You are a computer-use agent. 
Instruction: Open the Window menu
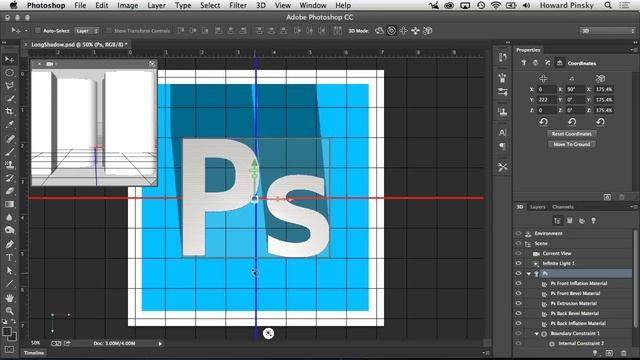click(x=313, y=5)
